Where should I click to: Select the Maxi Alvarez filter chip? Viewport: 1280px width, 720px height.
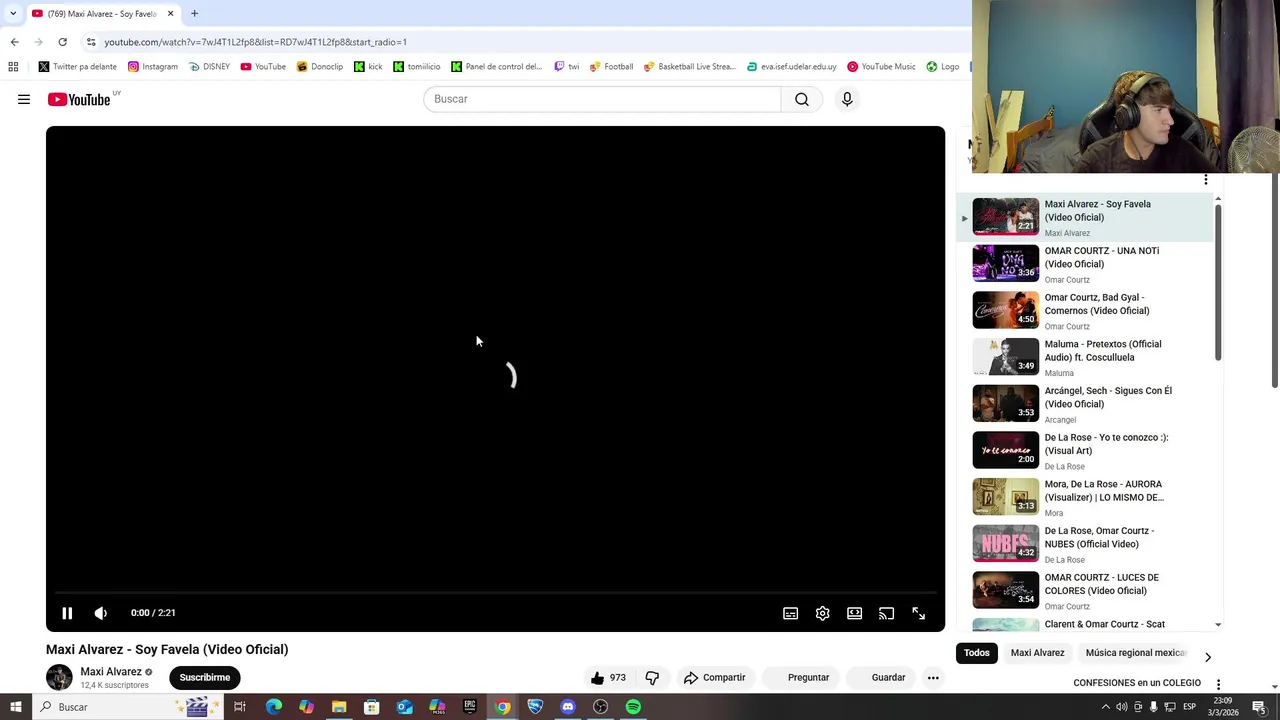(1037, 653)
